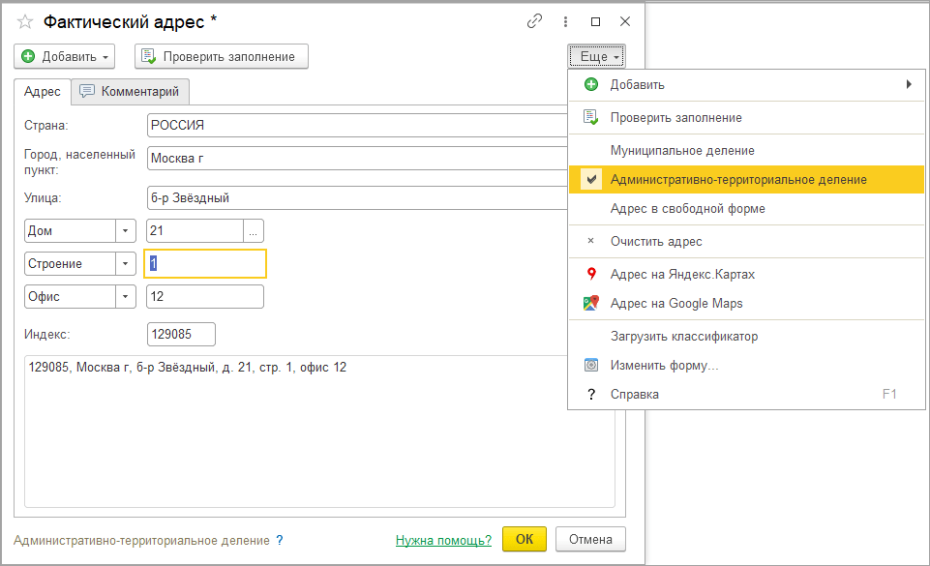Switch to the Адрес tab

[42, 91]
